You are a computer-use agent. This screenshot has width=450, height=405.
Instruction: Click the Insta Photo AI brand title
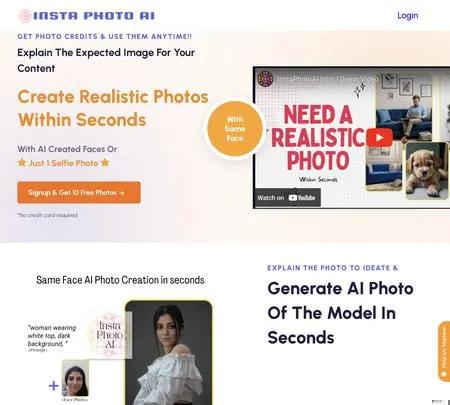(94, 16)
